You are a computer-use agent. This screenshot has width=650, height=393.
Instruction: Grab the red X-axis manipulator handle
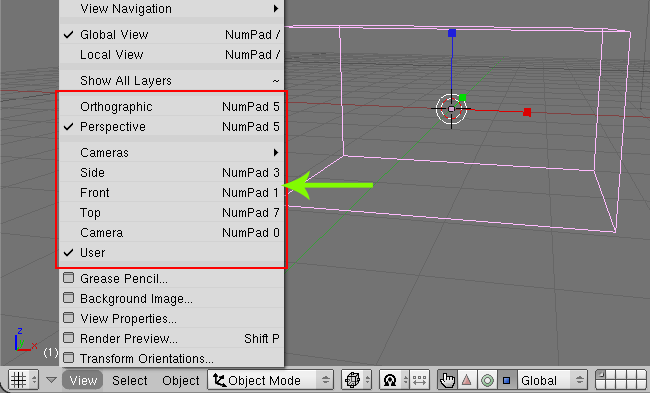point(527,112)
